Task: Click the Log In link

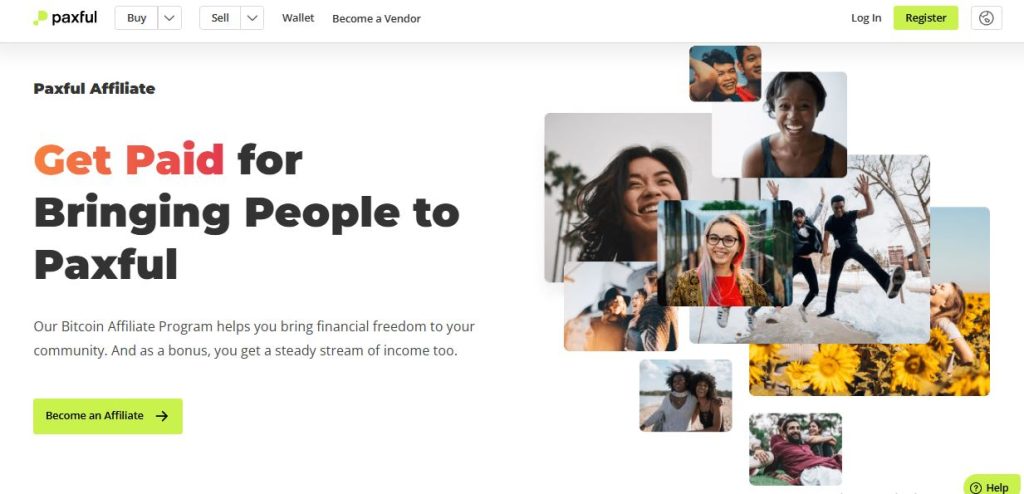Action: [x=866, y=18]
